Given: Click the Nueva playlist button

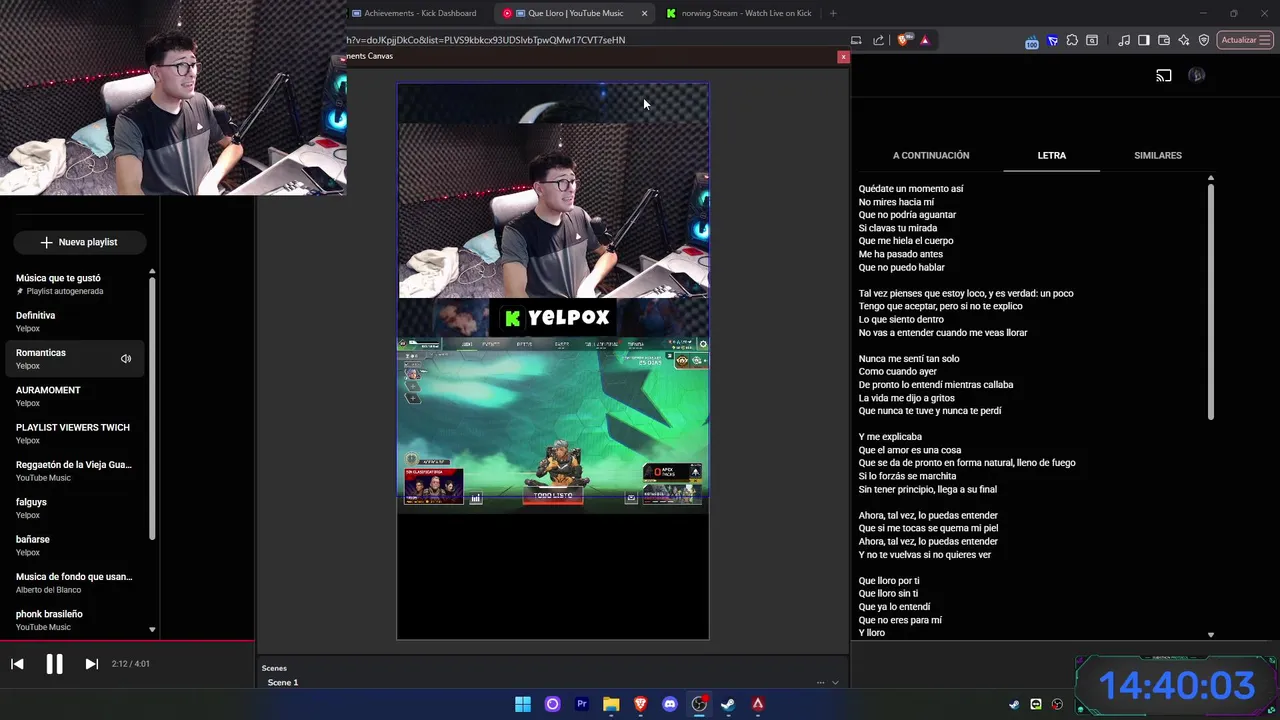Looking at the screenshot, I should [79, 242].
